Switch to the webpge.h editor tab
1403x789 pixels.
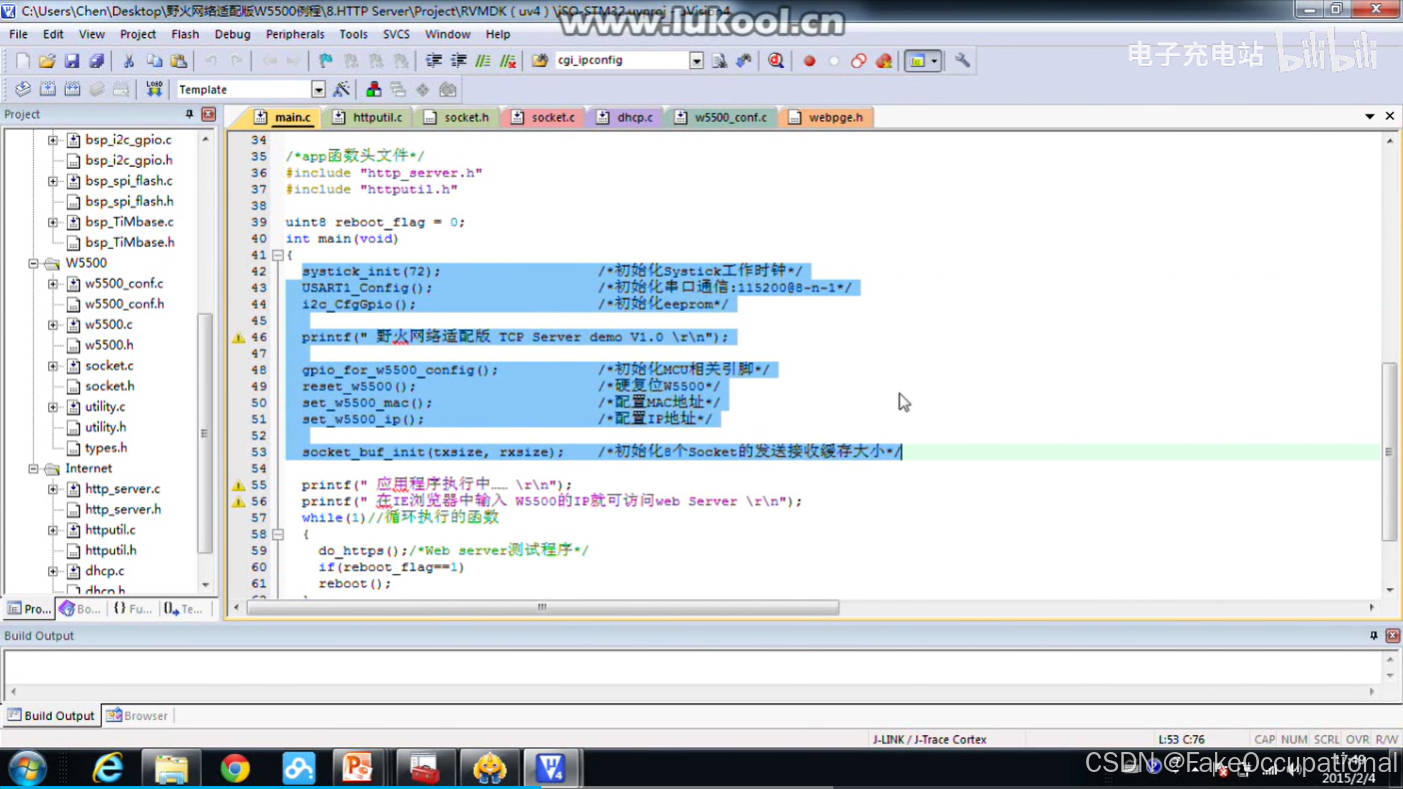click(826, 118)
